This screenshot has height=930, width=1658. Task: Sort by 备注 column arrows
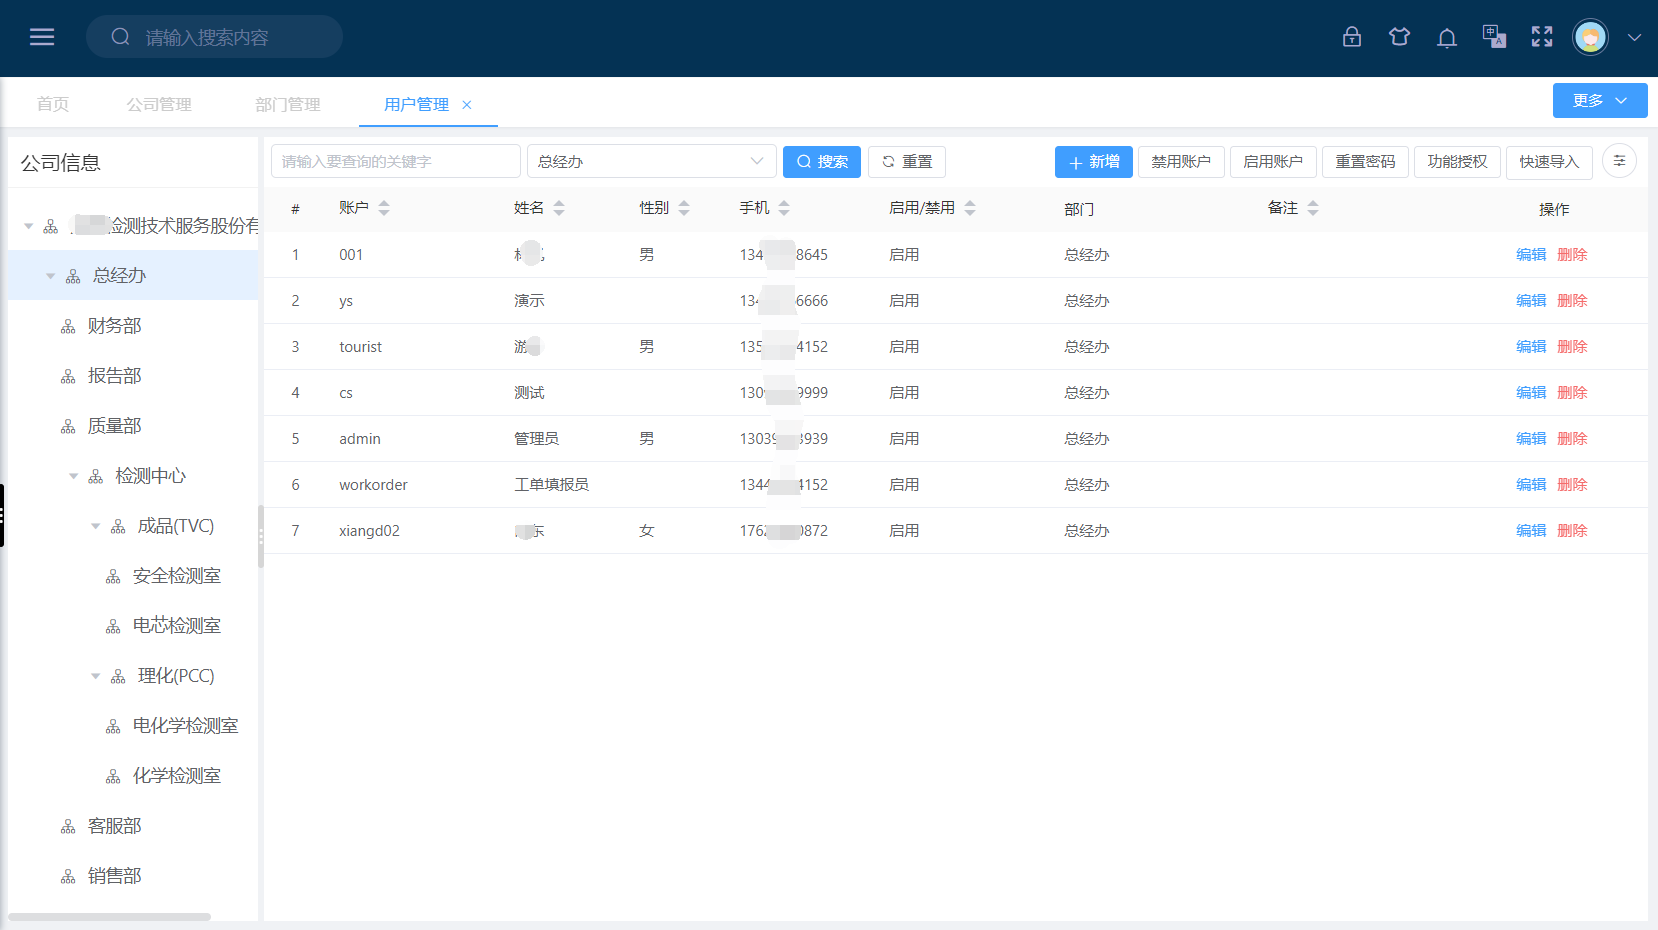point(1313,208)
